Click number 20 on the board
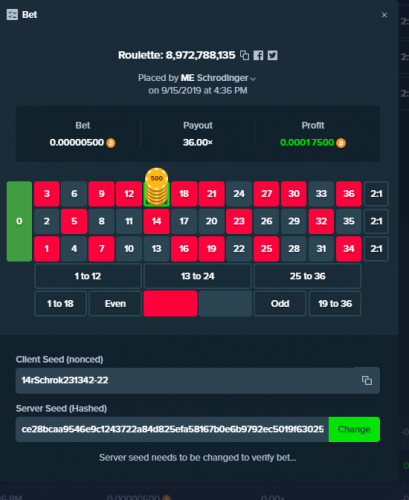 [x=211, y=221]
